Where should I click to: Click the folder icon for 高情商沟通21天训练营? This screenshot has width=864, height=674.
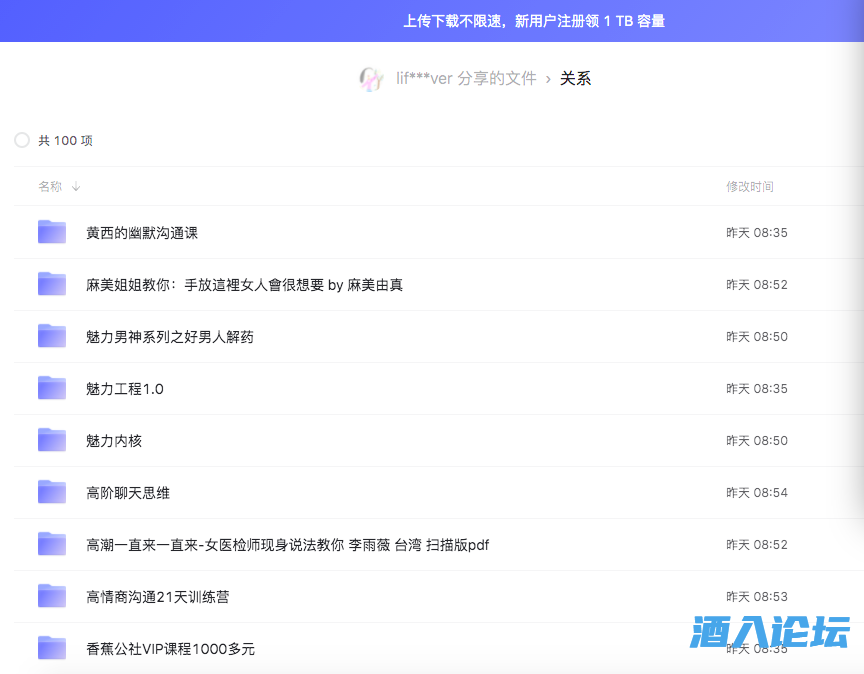click(51, 596)
